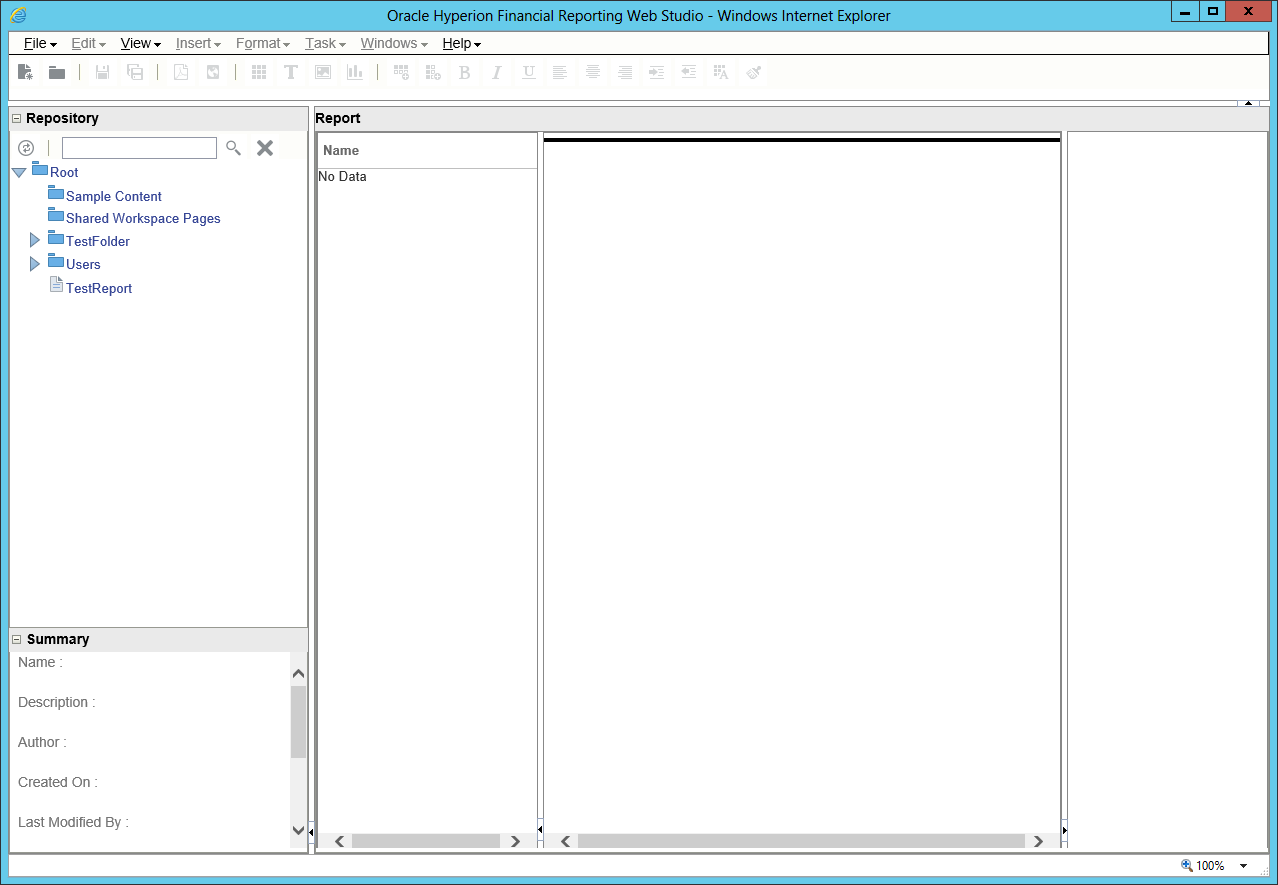Collapse the Root folder node
Viewport: 1278px width, 885px height.
click(19, 173)
